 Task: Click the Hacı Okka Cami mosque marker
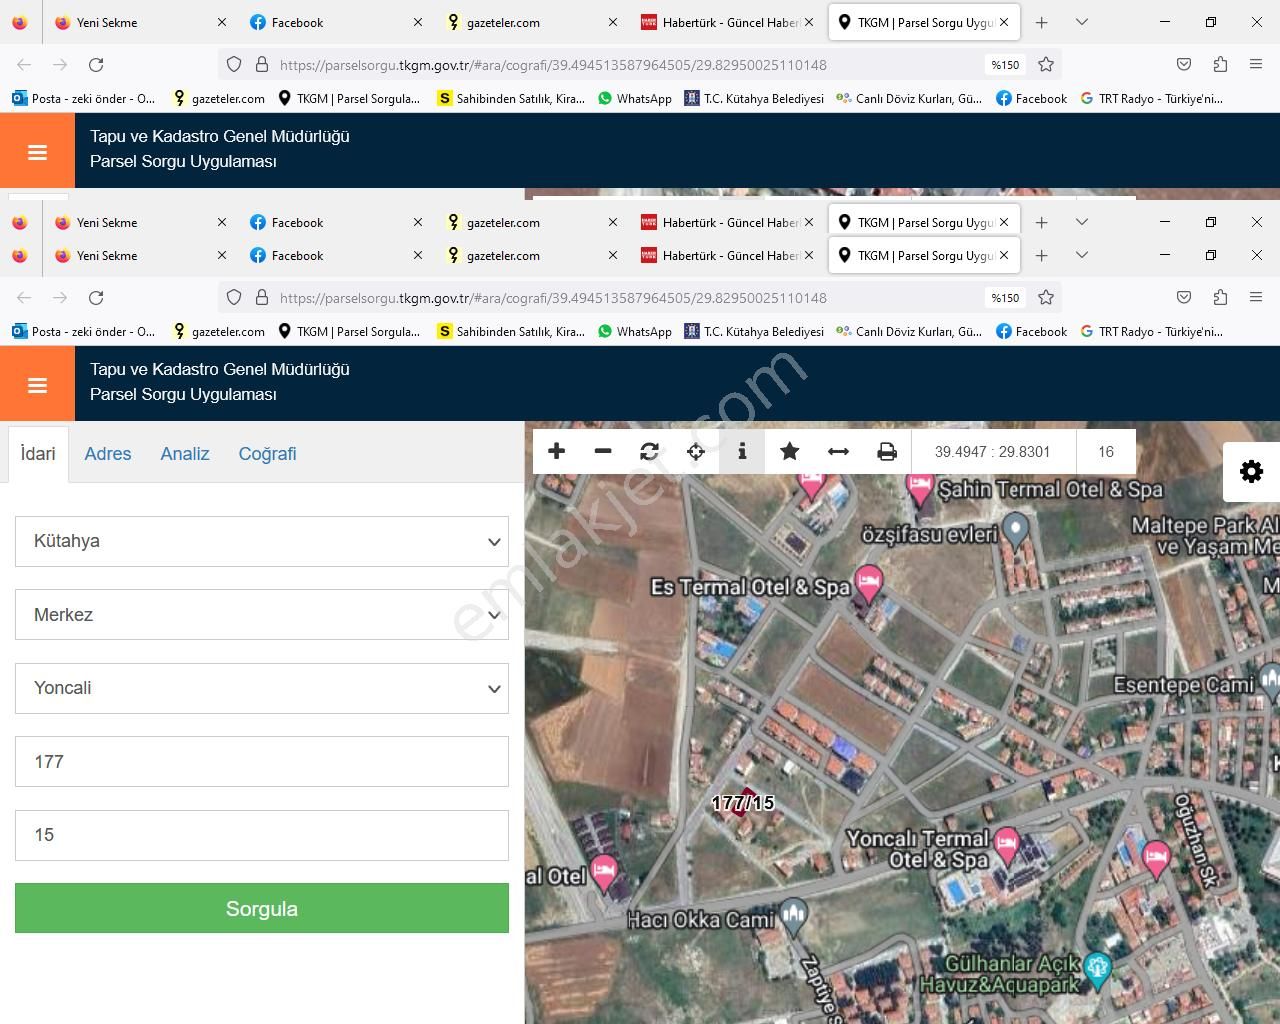pyautogui.click(x=794, y=915)
